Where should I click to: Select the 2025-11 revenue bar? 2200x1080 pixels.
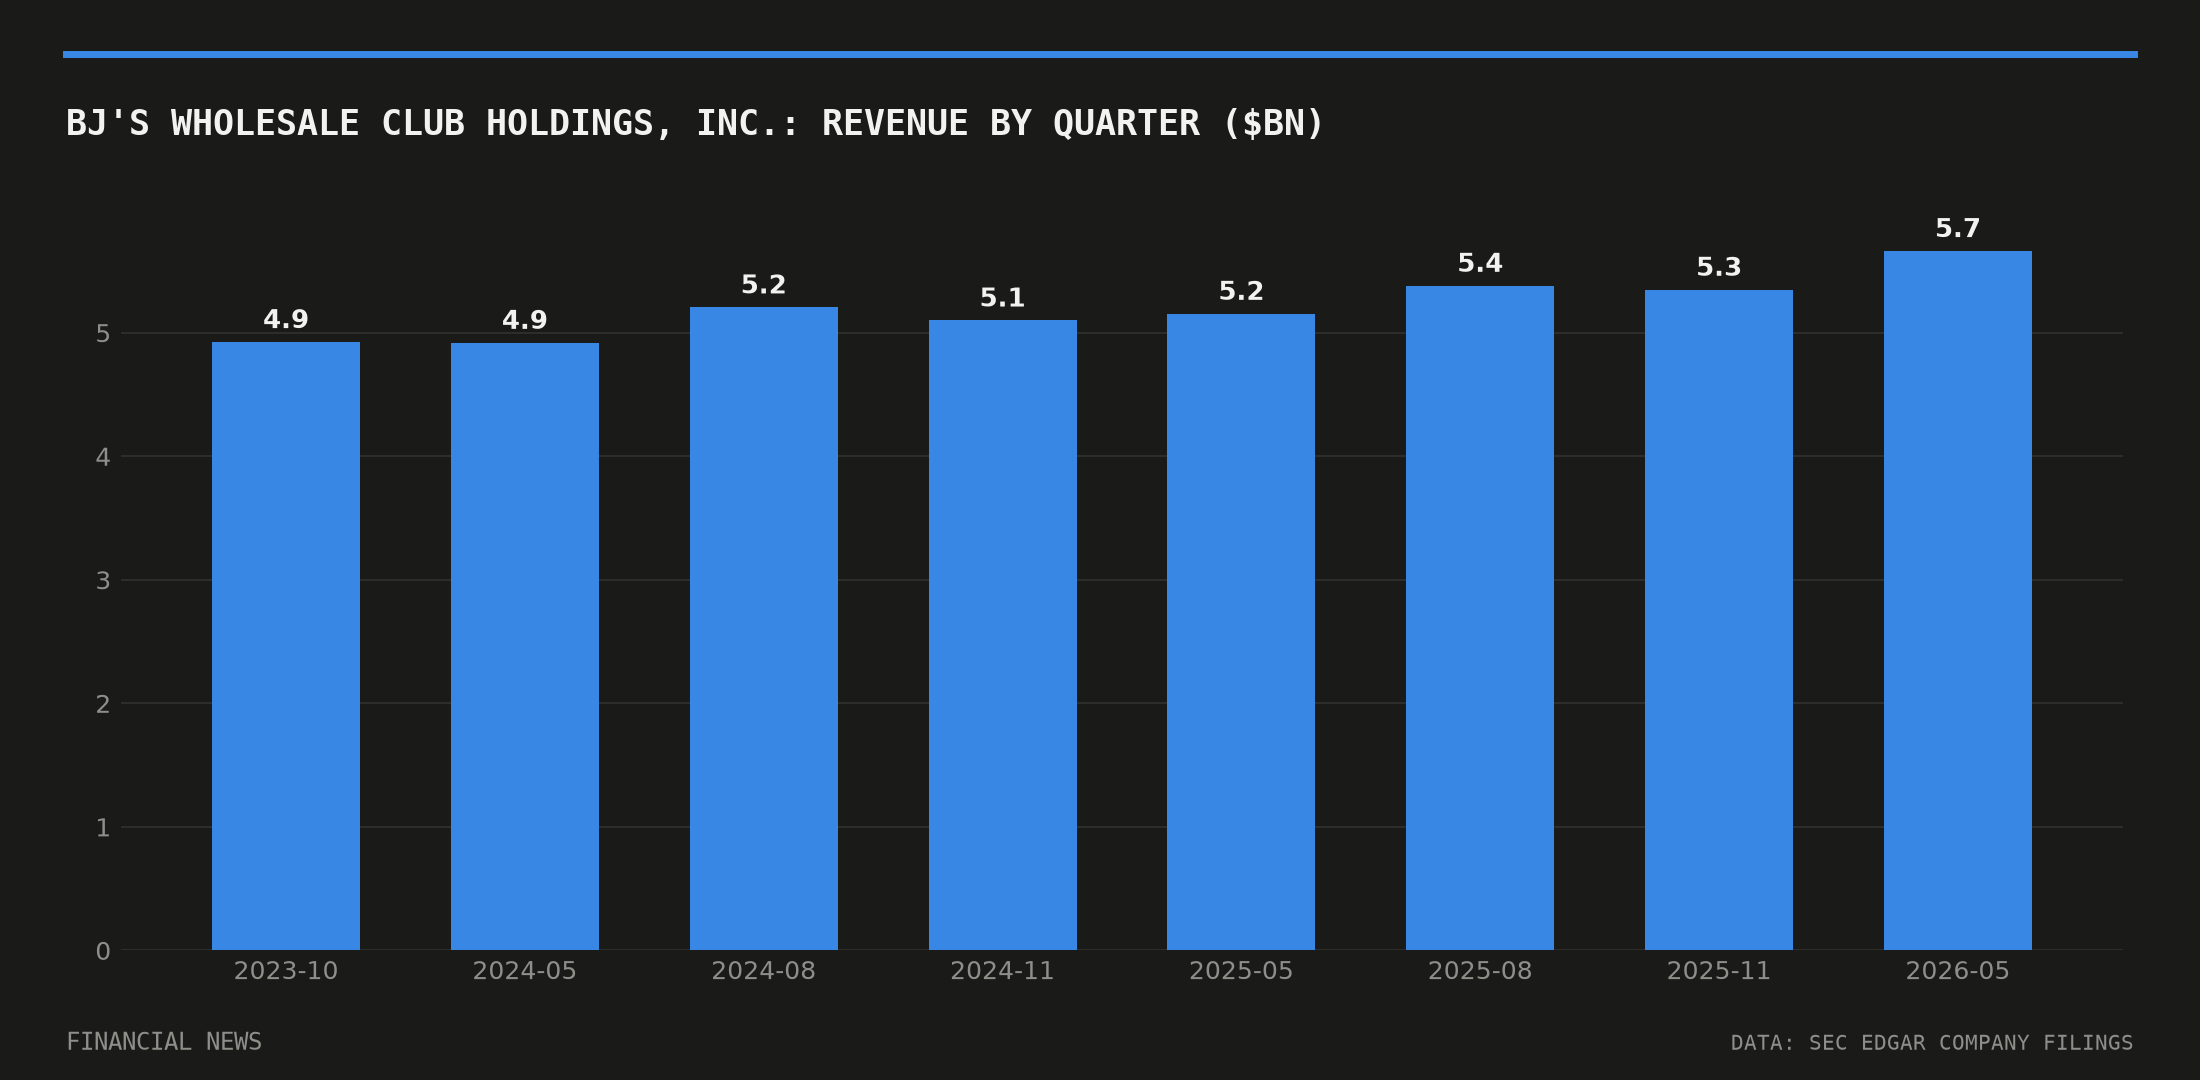click(x=1719, y=620)
